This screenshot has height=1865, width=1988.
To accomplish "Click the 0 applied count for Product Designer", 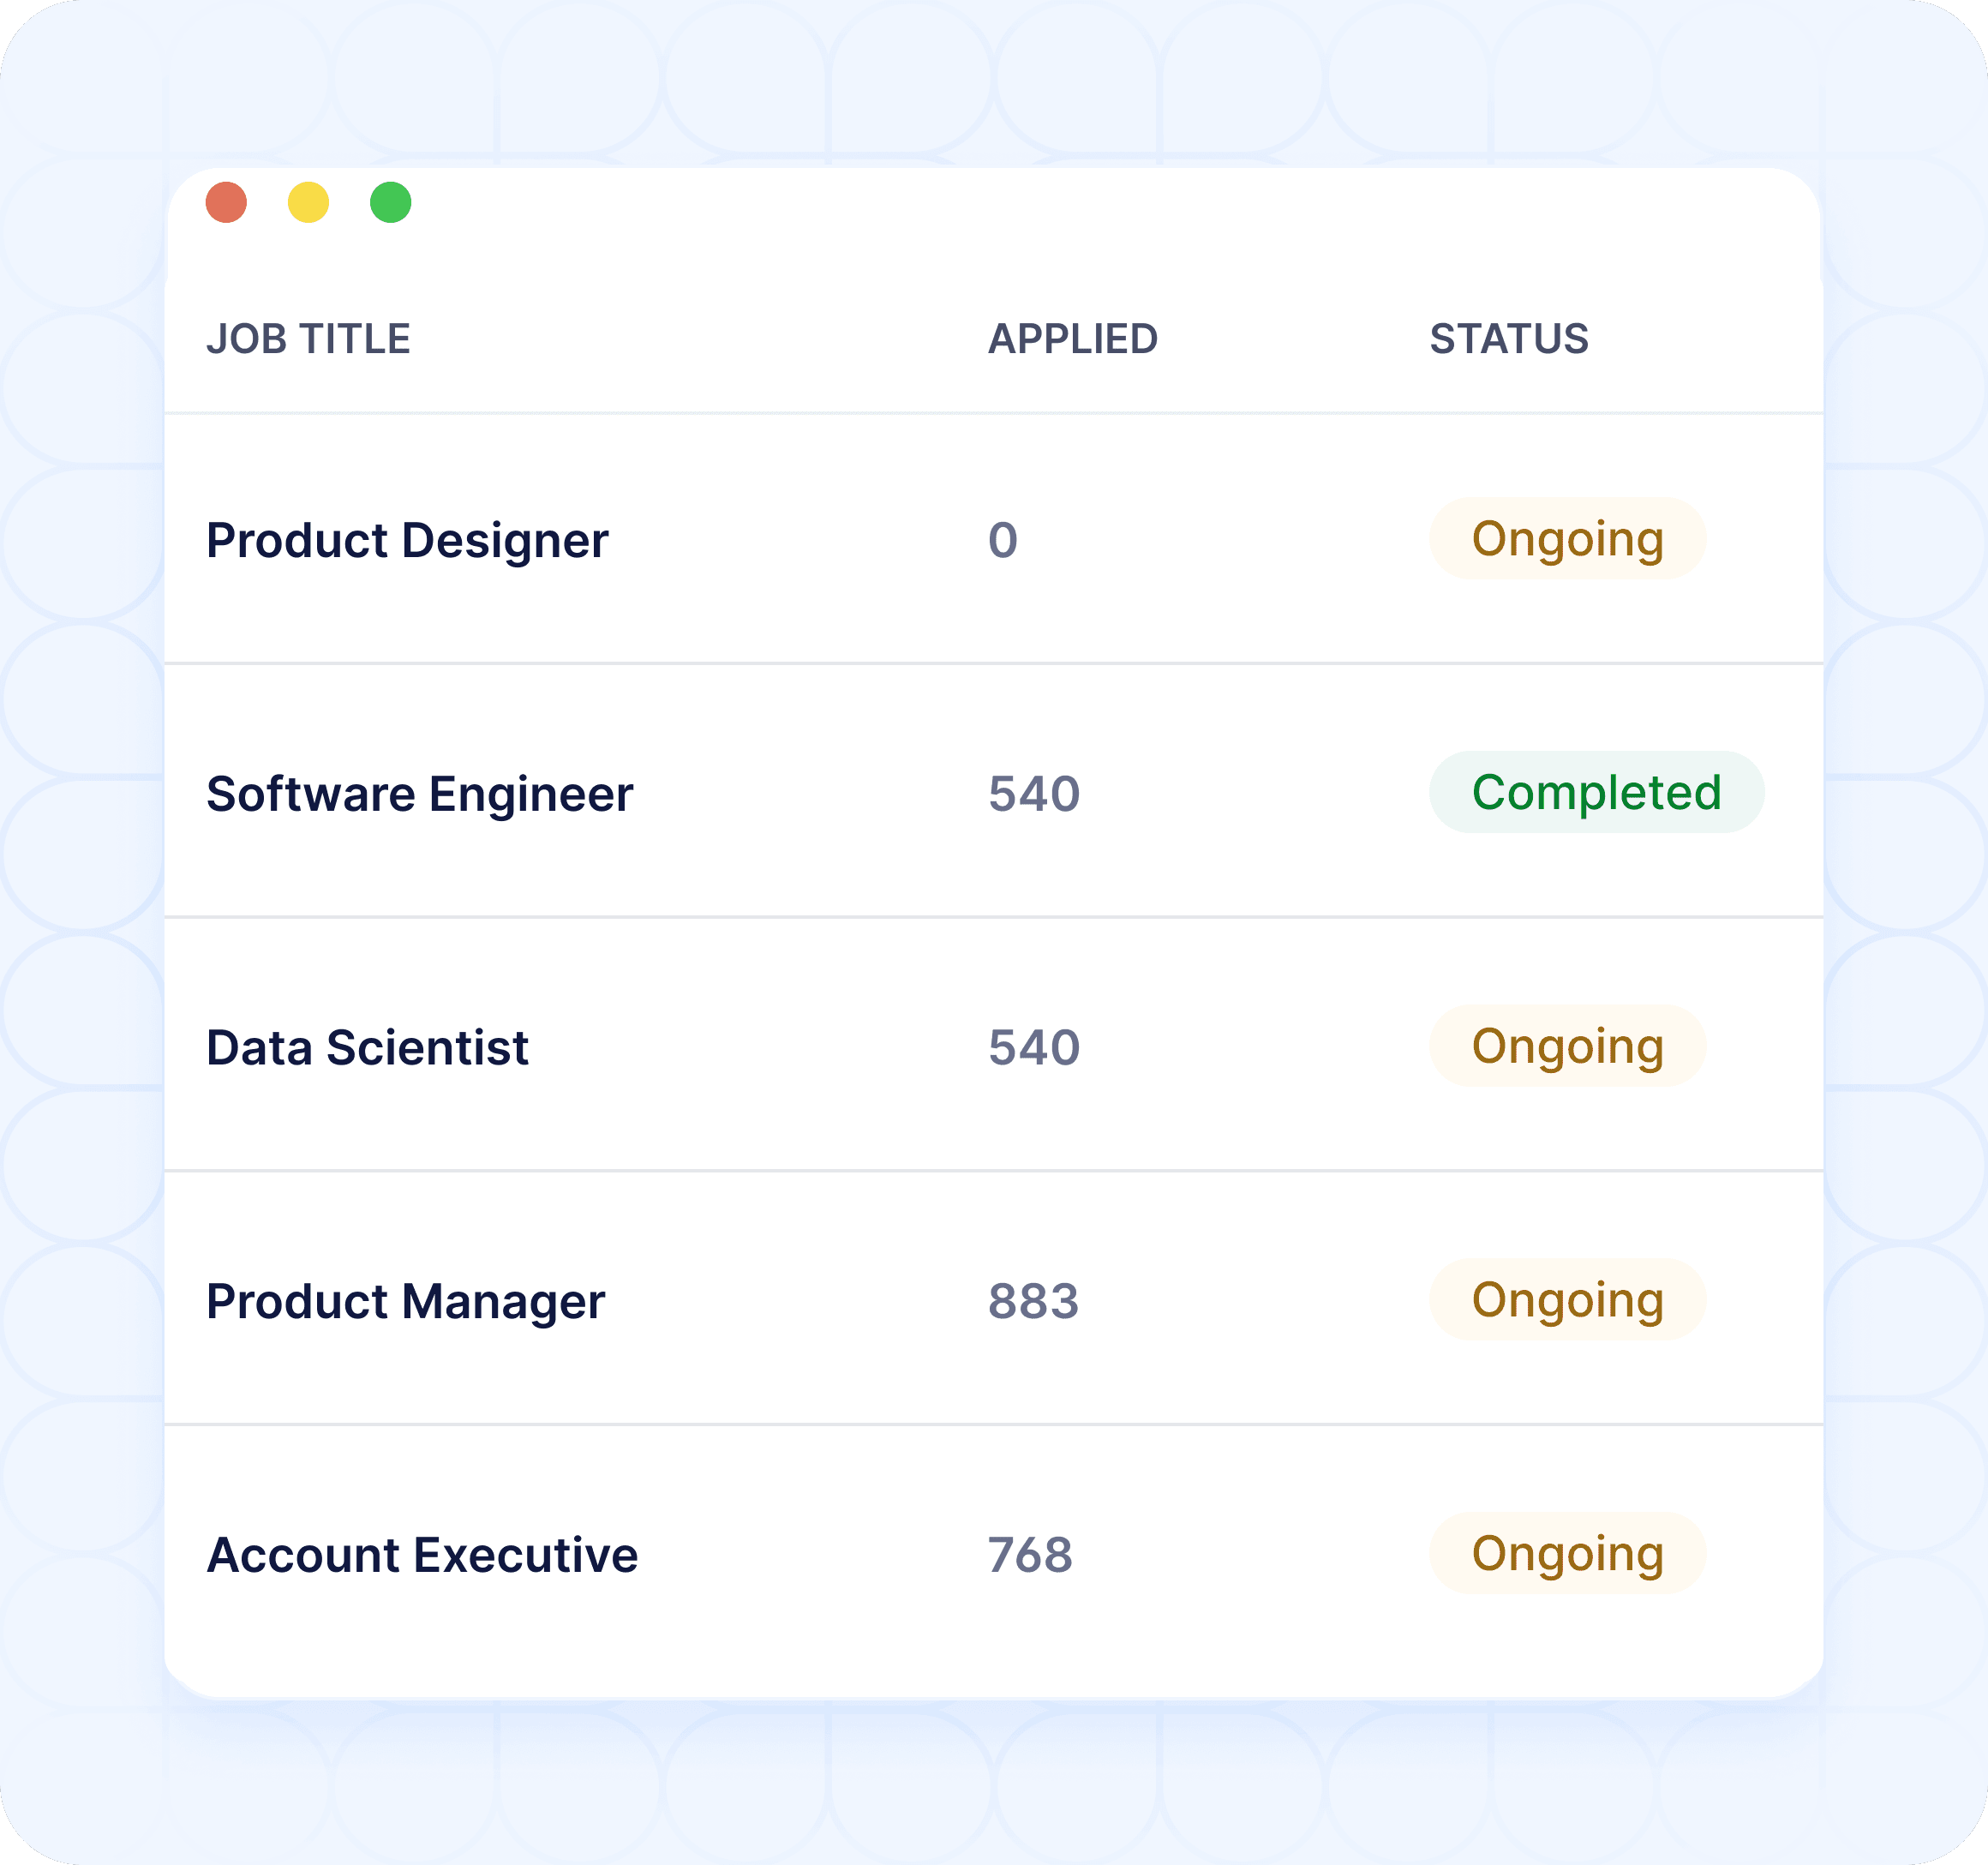I will coord(1003,540).
